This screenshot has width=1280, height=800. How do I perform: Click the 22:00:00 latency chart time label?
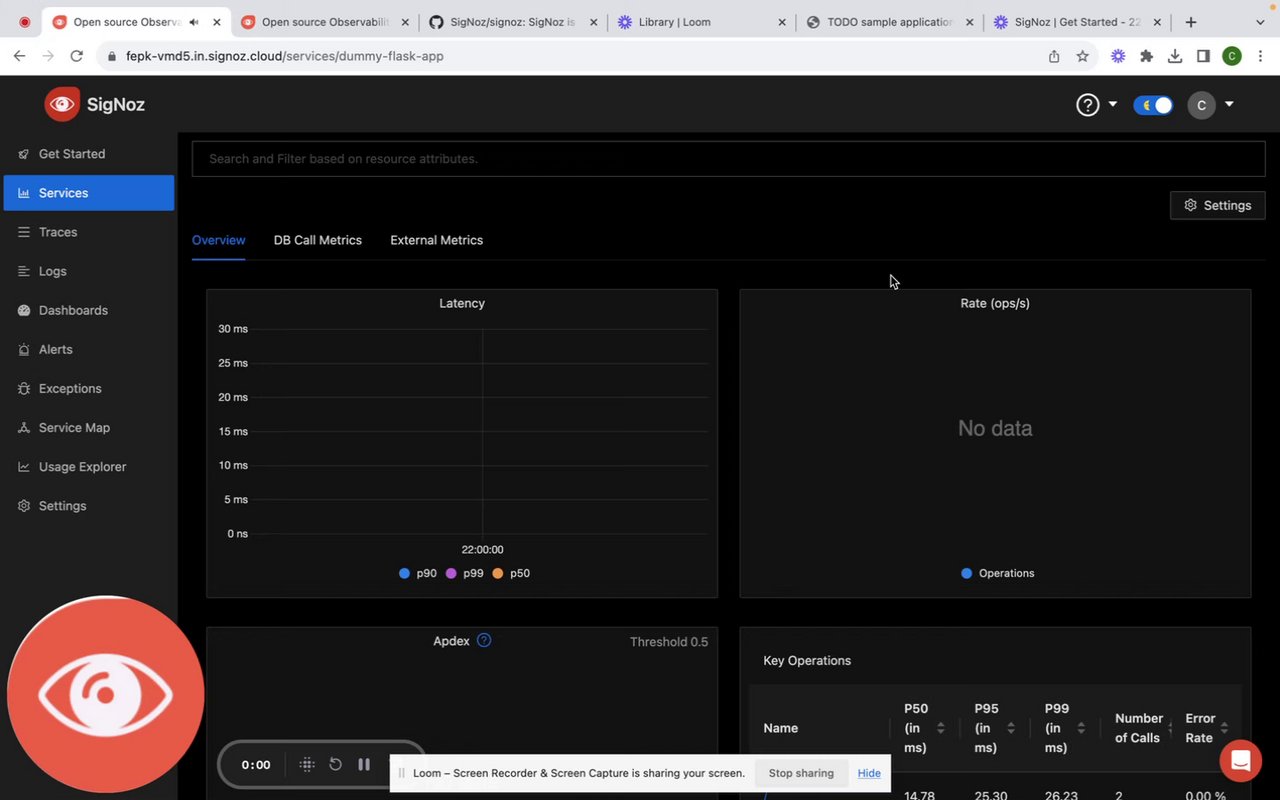482,550
